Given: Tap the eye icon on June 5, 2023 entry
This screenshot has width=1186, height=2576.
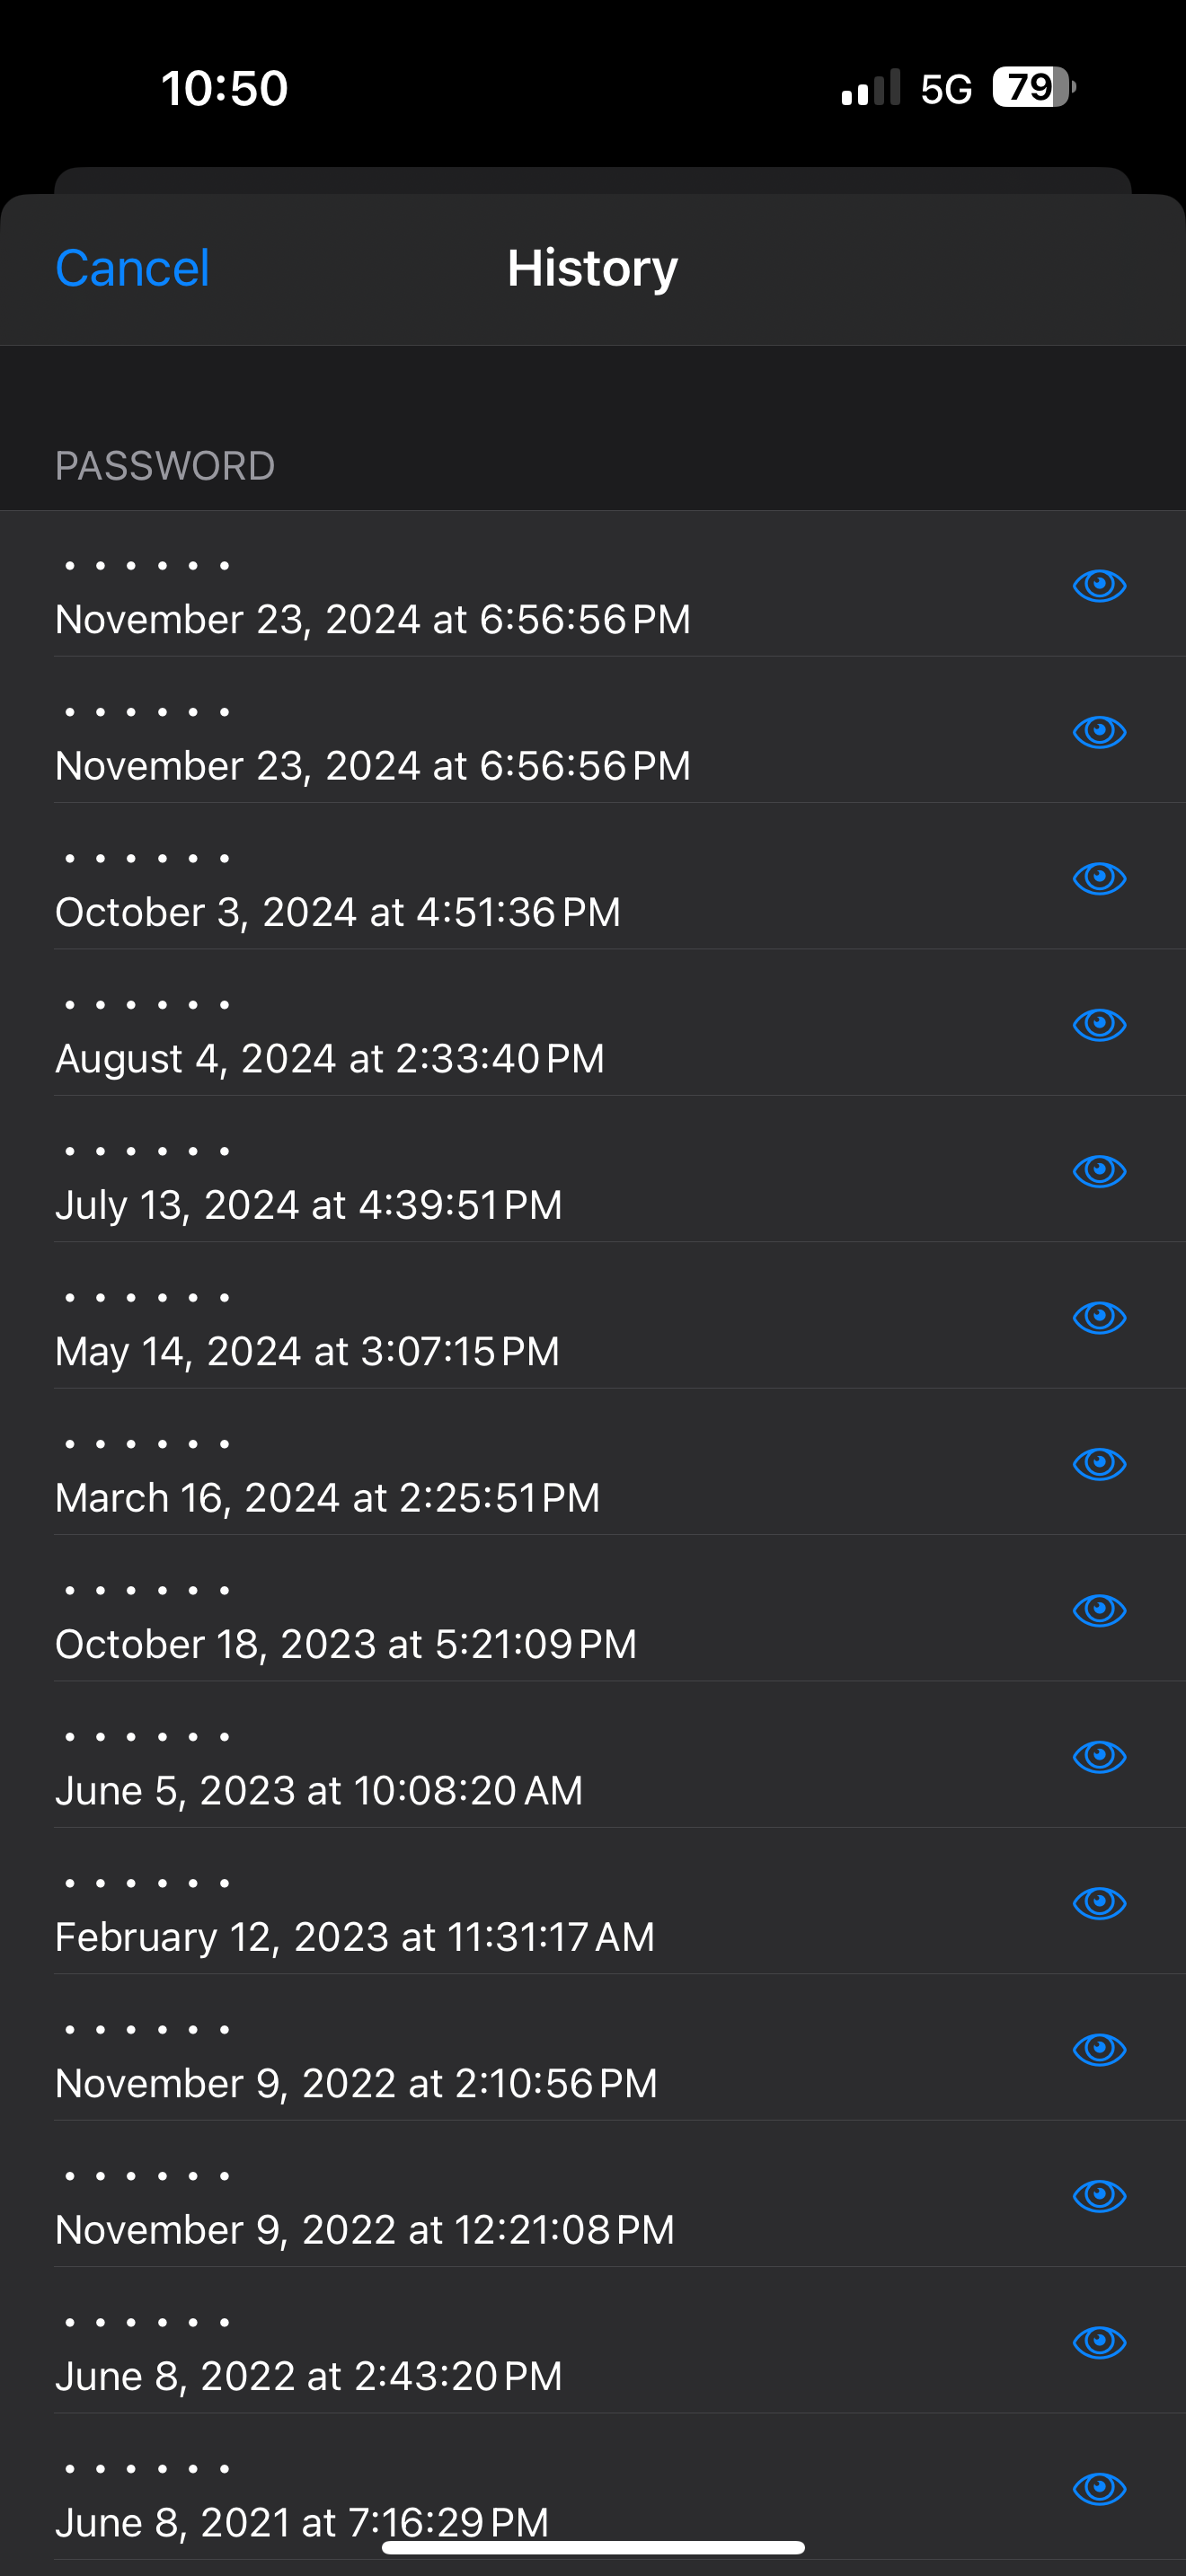Looking at the screenshot, I should (x=1099, y=1756).
